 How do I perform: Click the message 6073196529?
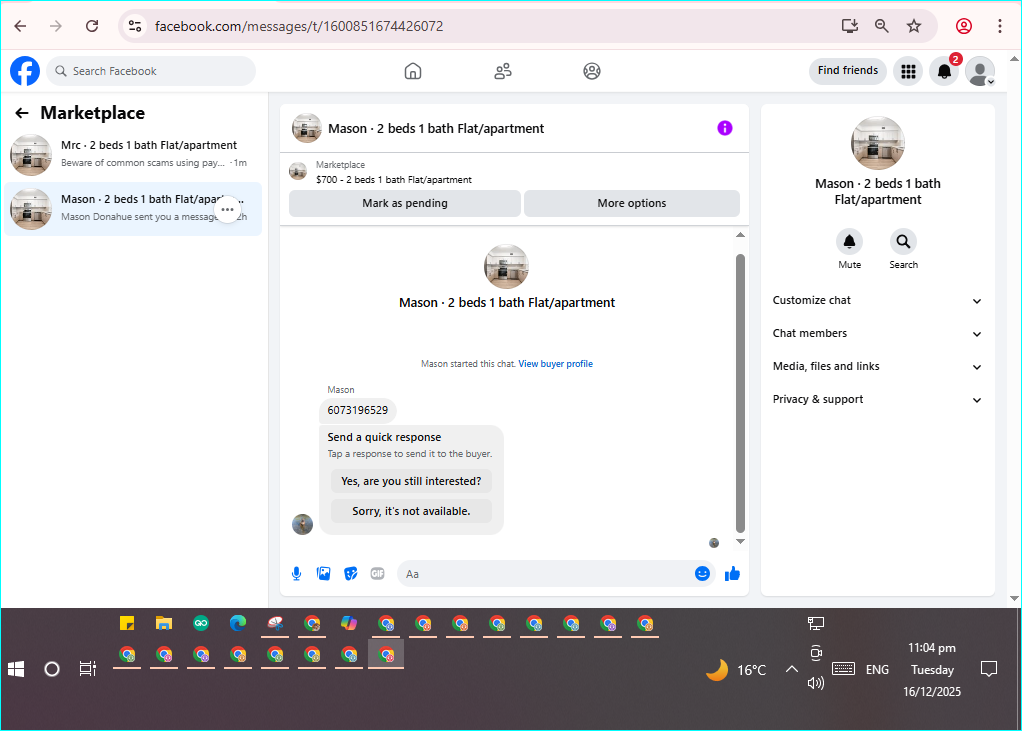(x=358, y=410)
